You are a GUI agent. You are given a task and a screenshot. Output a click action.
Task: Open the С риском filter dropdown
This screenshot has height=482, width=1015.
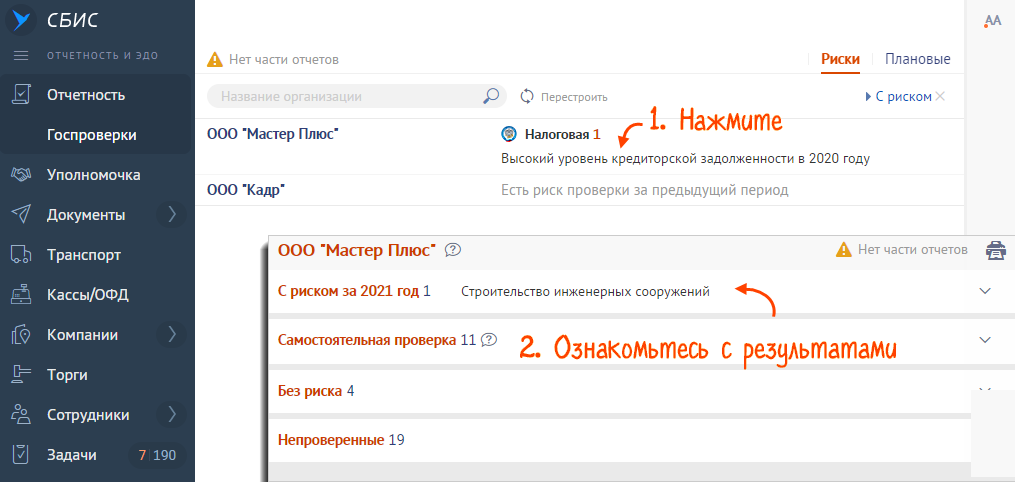coord(898,96)
